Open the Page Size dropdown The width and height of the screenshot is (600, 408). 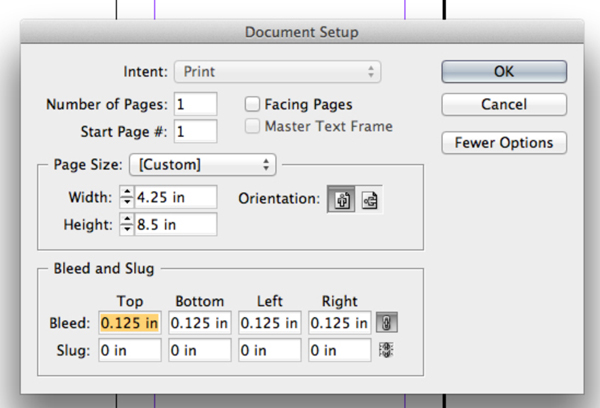coord(203,165)
